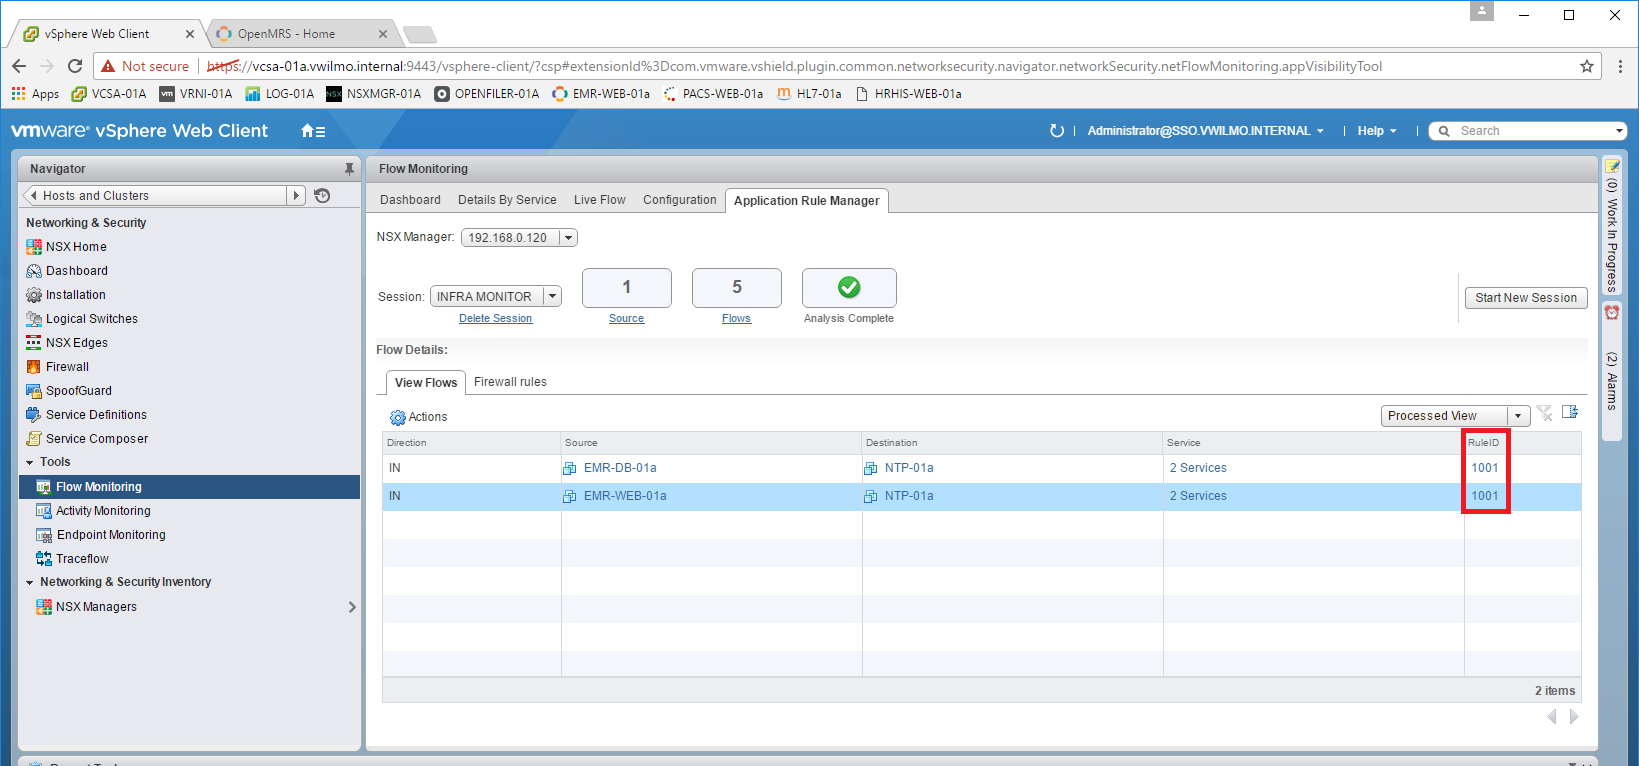
Task: Expand the NSX Managers chevron
Action: point(352,607)
